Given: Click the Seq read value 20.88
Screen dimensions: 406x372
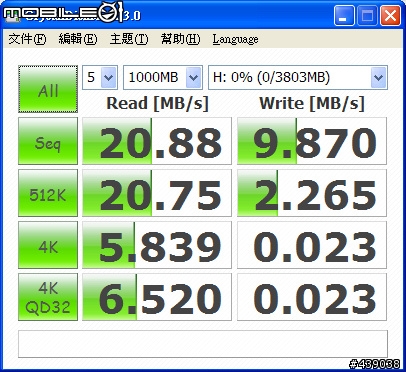Looking at the screenshot, I should coord(157,141).
